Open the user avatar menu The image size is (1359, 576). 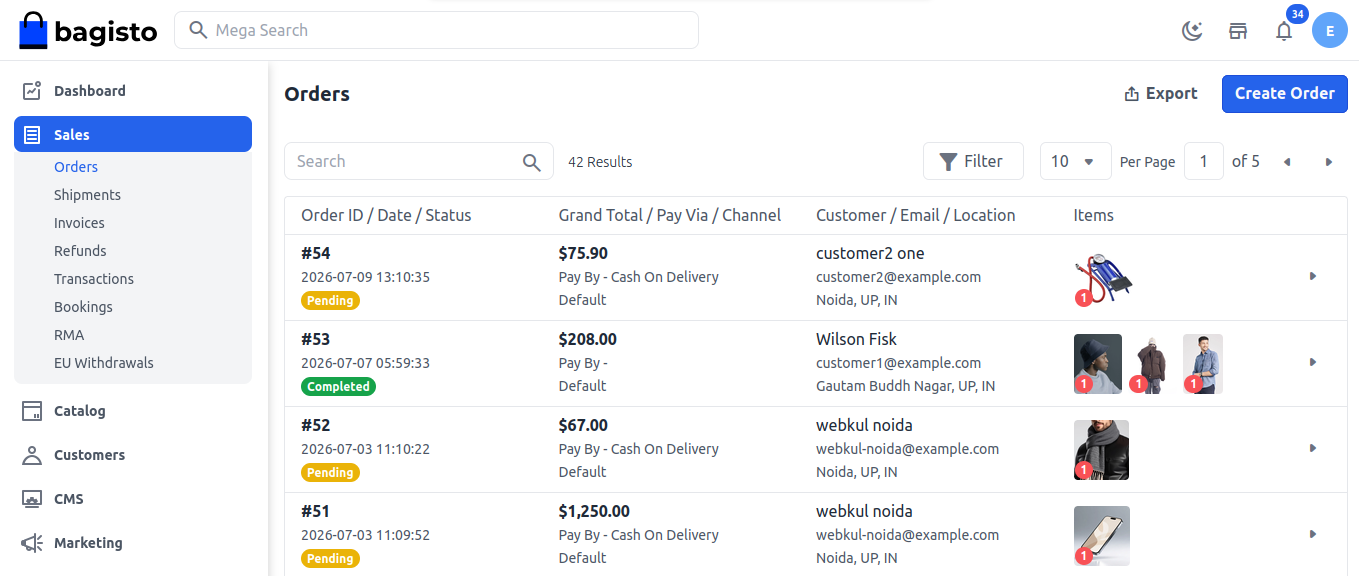(x=1330, y=31)
